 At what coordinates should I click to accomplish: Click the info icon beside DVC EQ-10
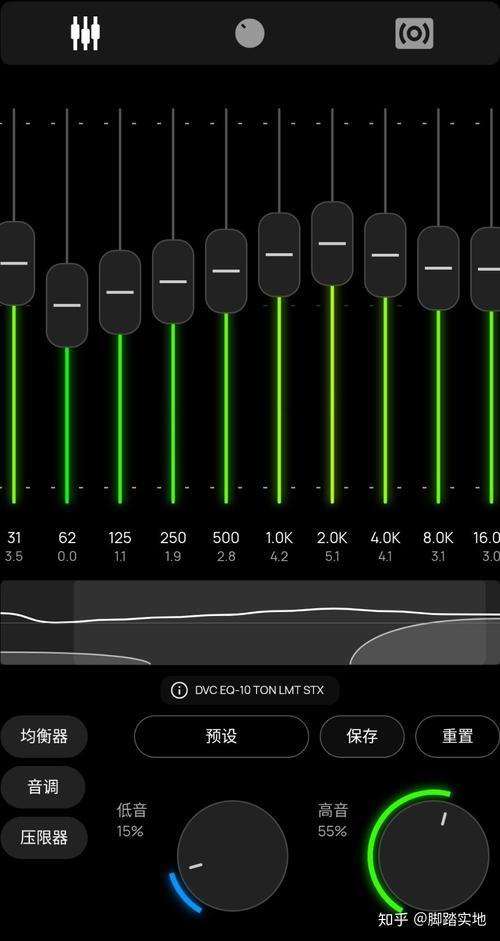[x=179, y=690]
